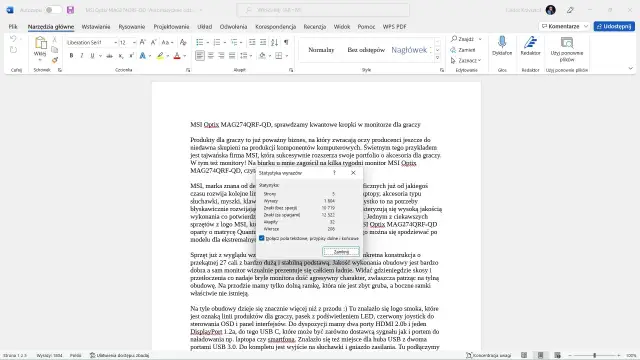The width and height of the screenshot is (640, 360).
Task: Toggle Italic formatting
Action: (82, 56)
